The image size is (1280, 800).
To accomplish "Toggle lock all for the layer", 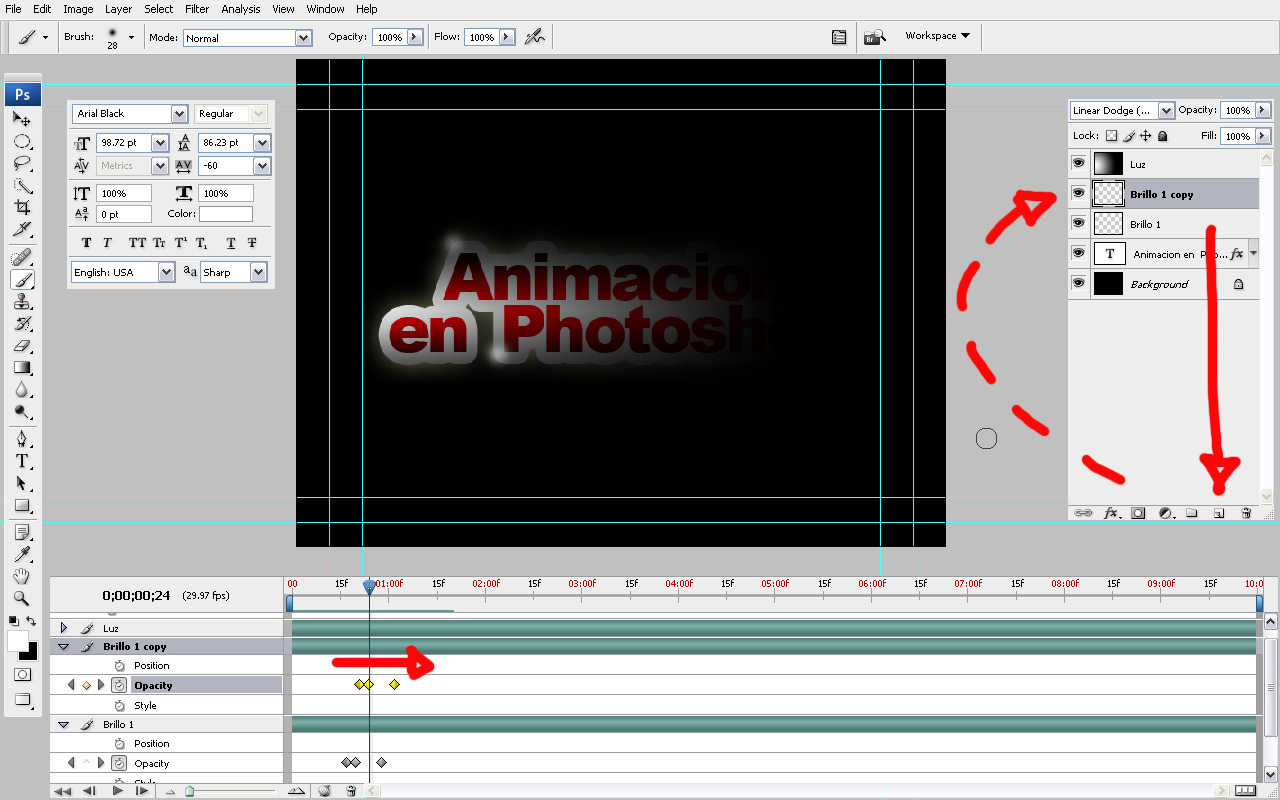I will pyautogui.click(x=1162, y=136).
